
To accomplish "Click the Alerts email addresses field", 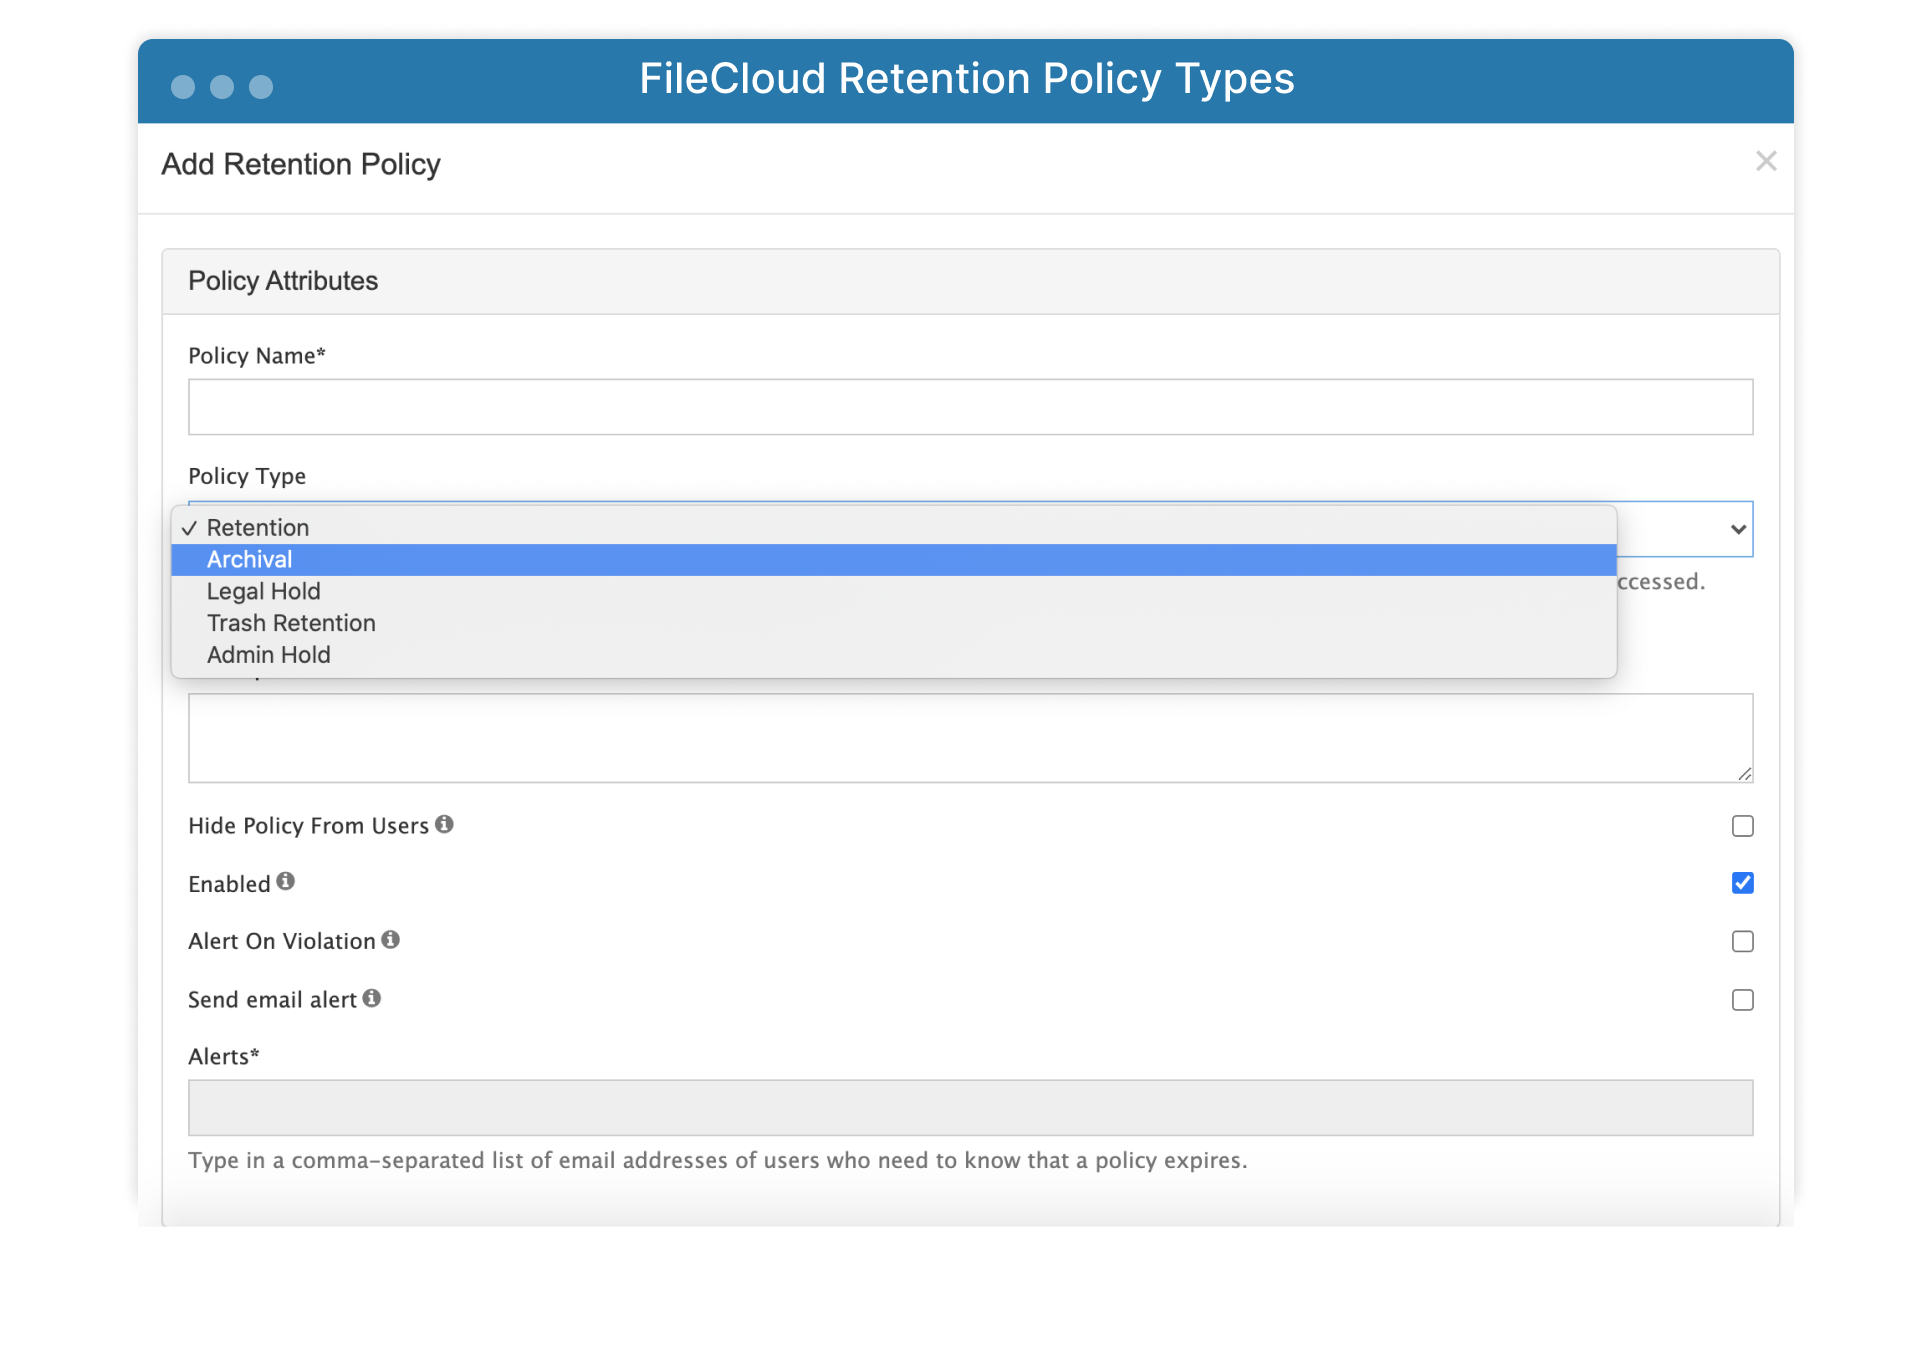I will [x=970, y=1108].
